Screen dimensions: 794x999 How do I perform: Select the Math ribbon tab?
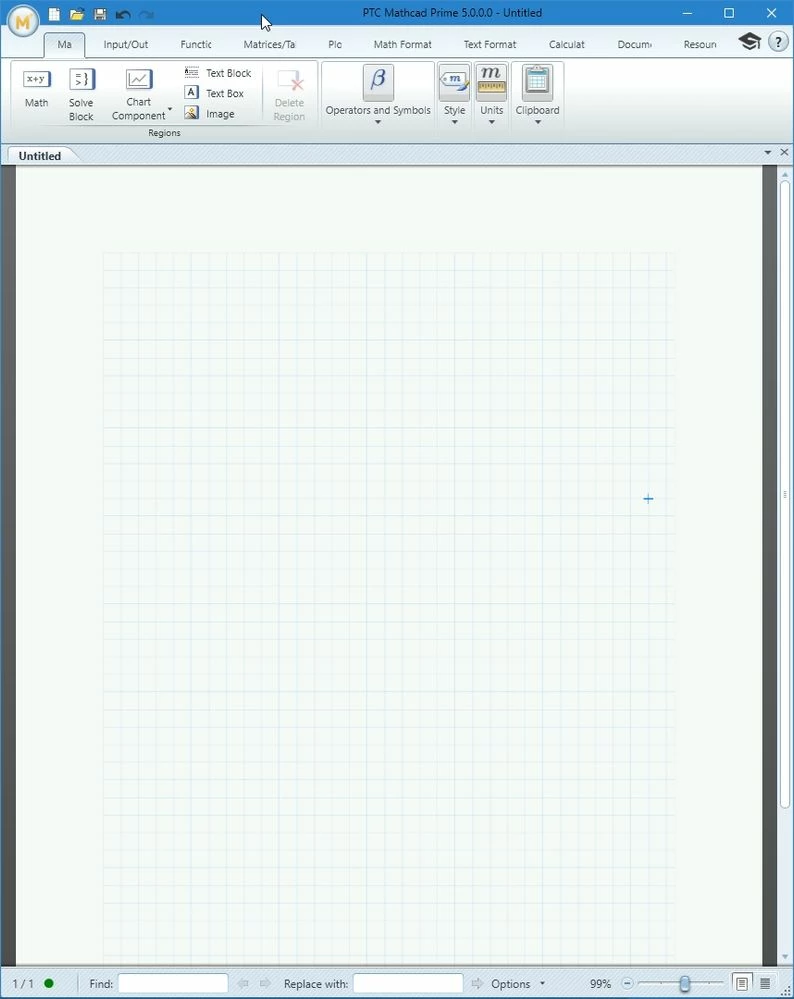64,45
